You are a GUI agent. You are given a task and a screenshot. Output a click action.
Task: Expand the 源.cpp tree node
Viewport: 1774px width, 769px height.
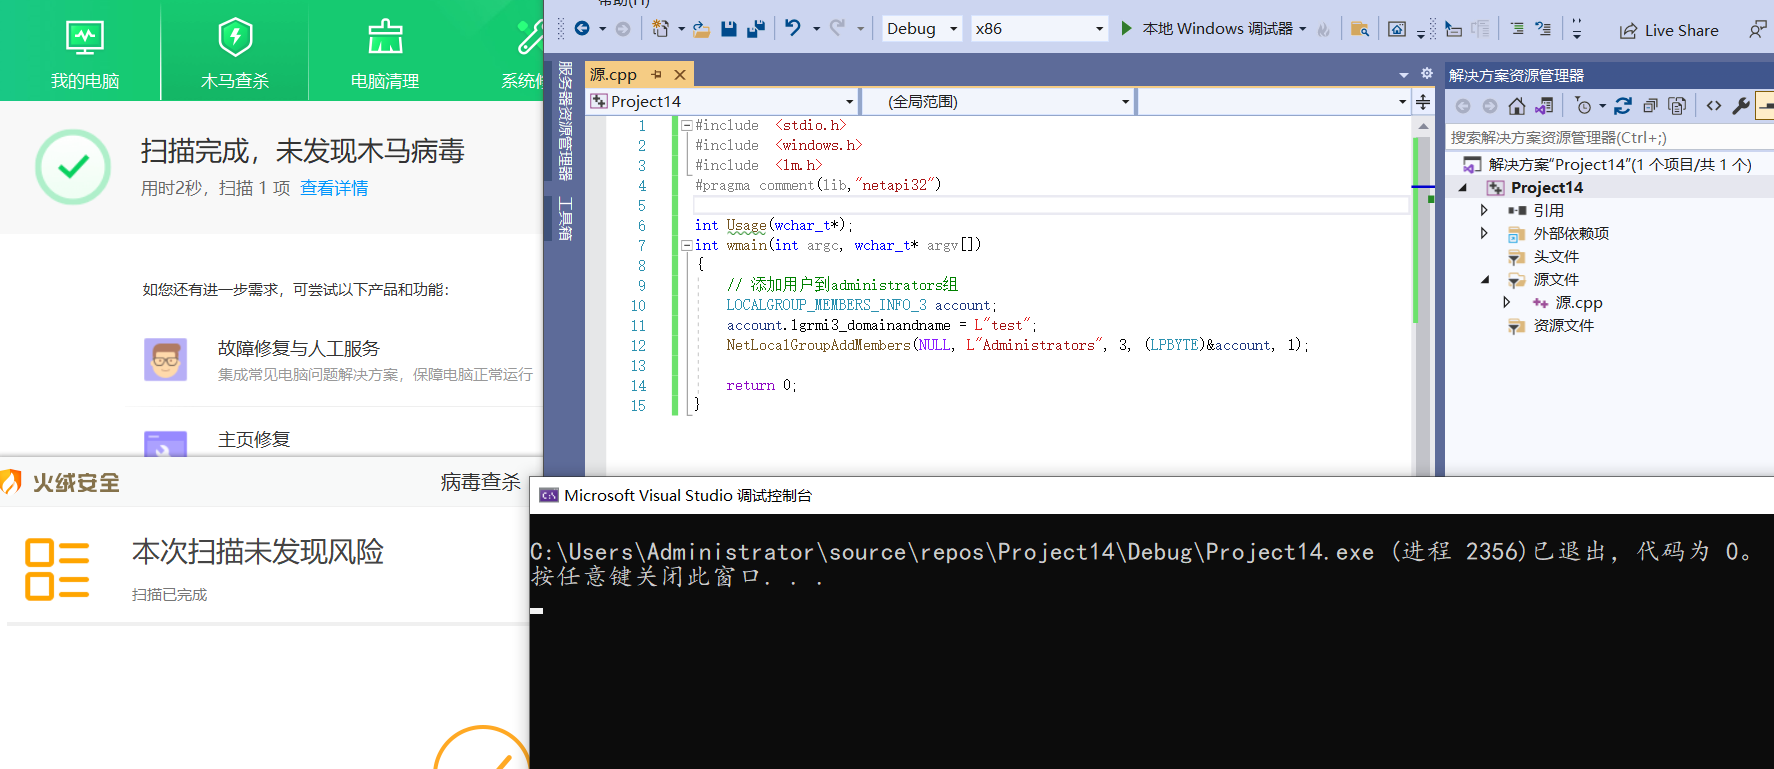(1507, 302)
